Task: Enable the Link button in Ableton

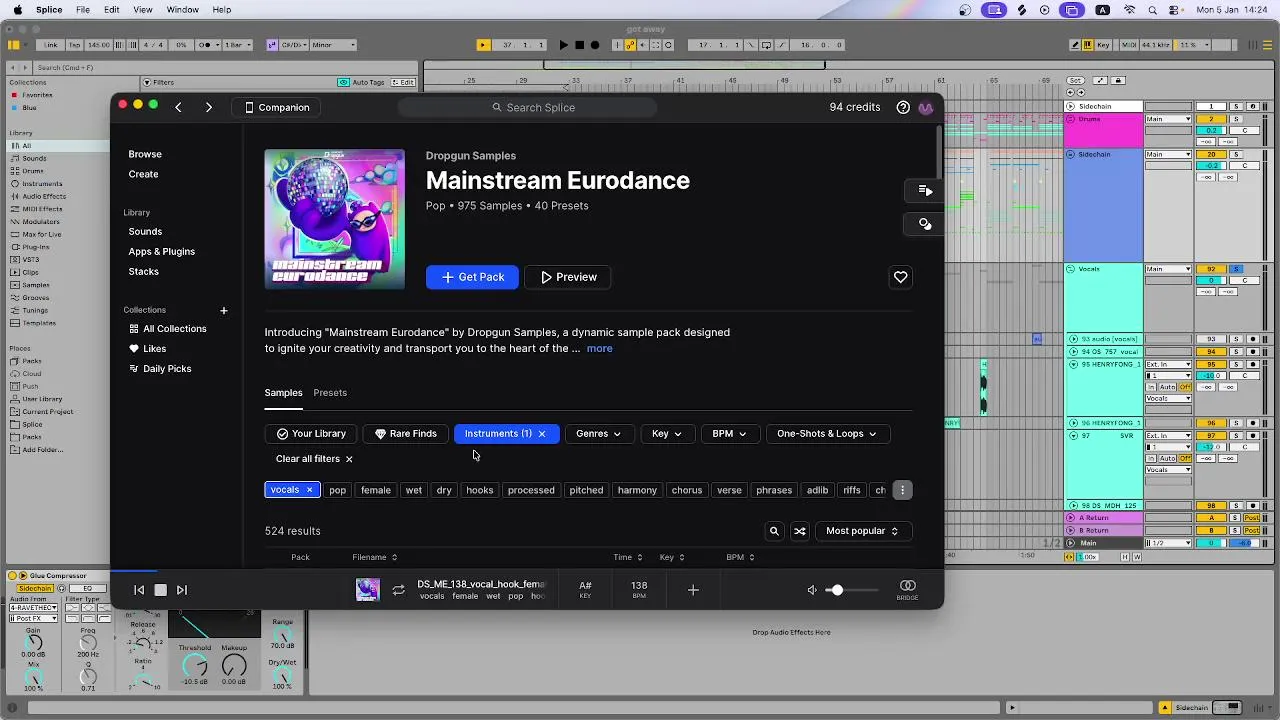Action: [x=51, y=45]
